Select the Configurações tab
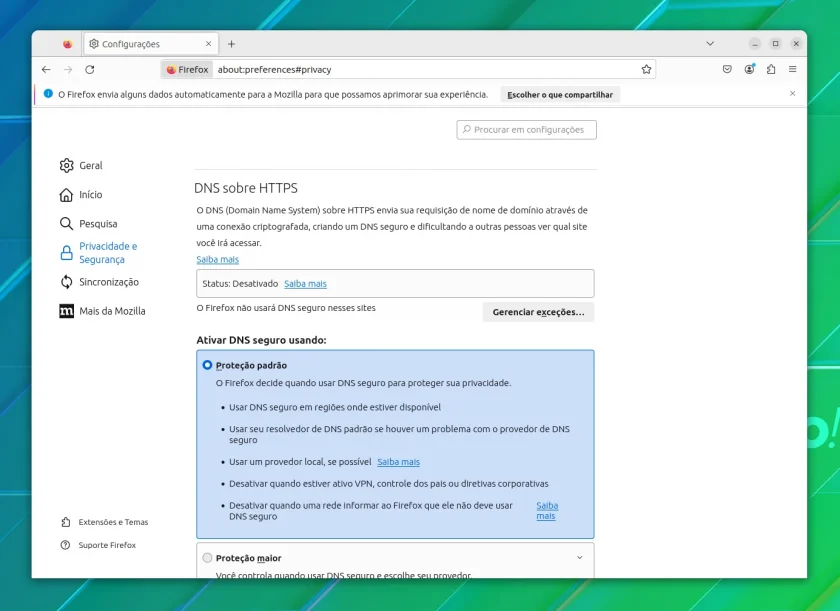 (151, 44)
